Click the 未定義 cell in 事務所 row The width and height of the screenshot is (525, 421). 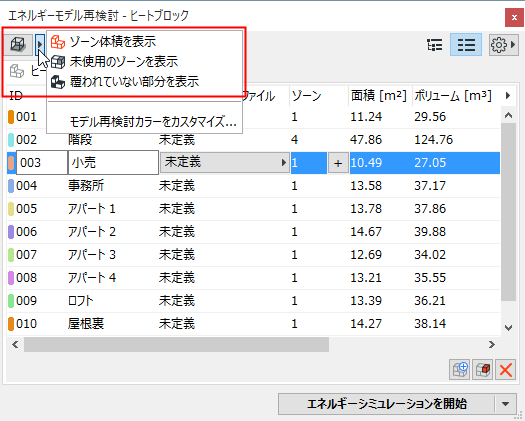(177, 186)
